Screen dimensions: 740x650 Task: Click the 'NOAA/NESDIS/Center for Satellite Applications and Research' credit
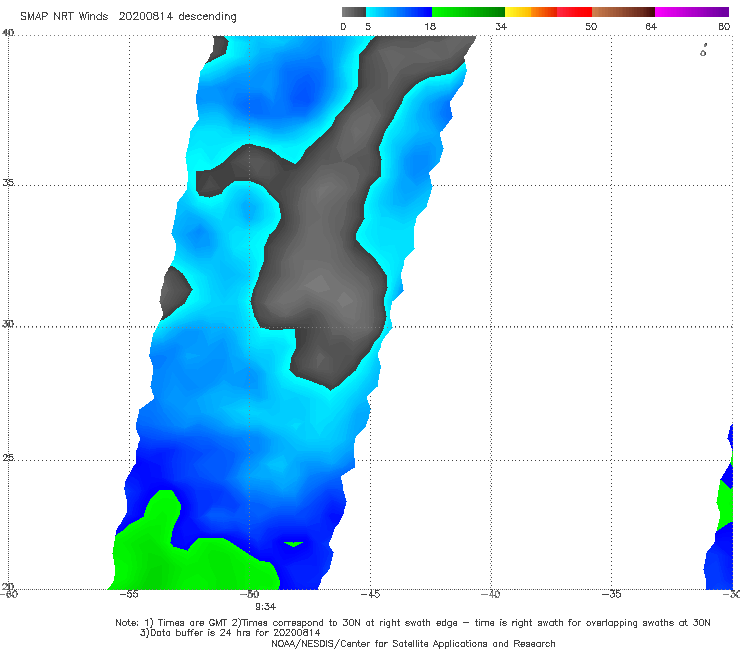[413, 644]
